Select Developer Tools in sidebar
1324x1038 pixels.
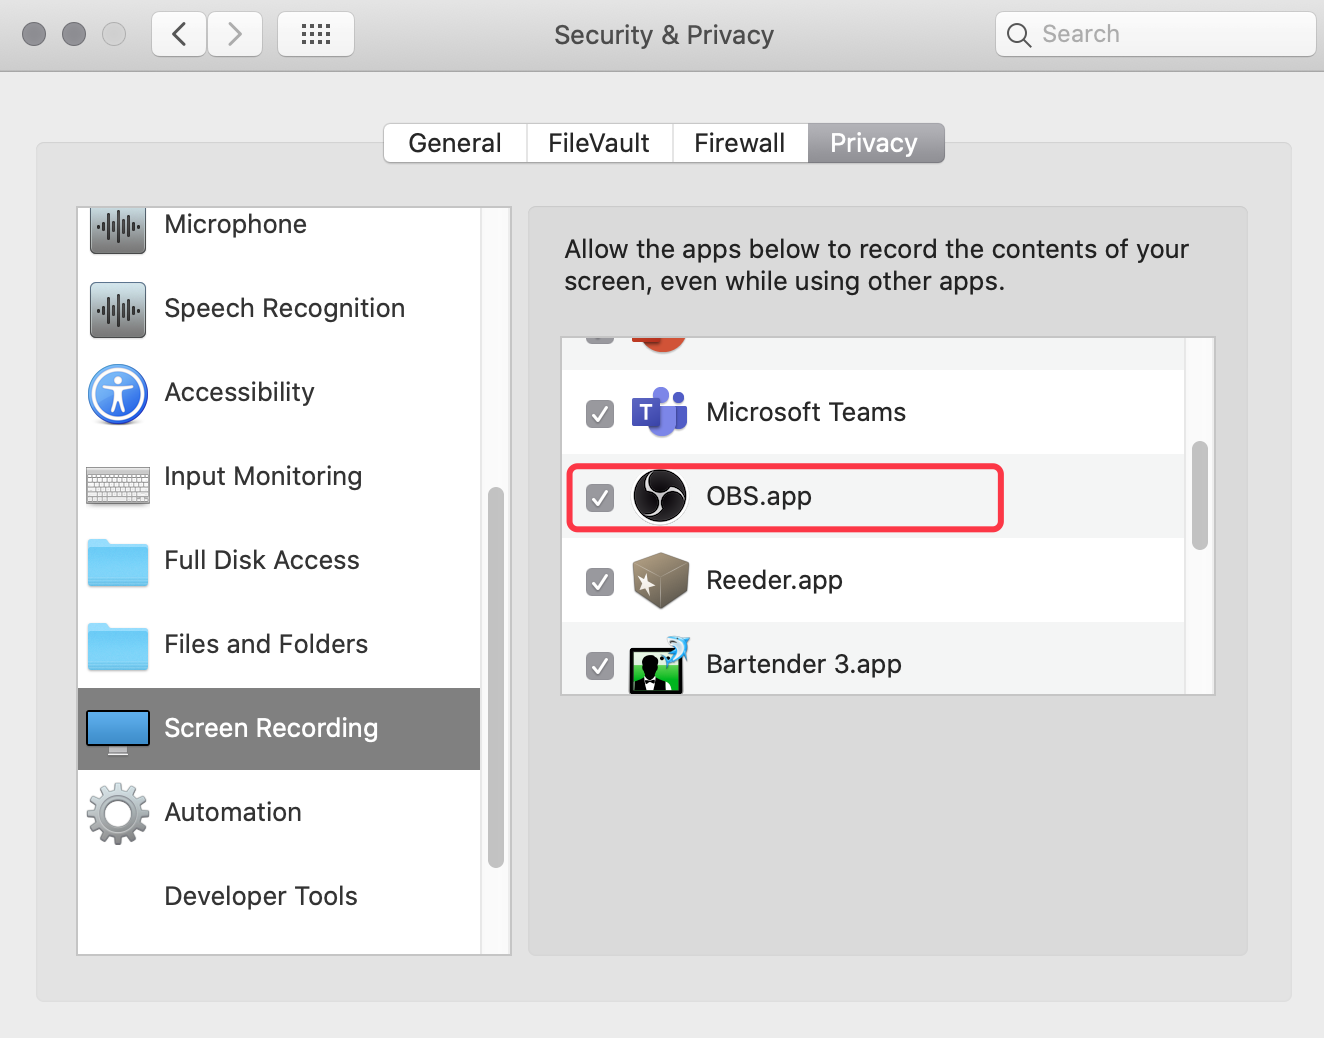pyautogui.click(x=261, y=896)
